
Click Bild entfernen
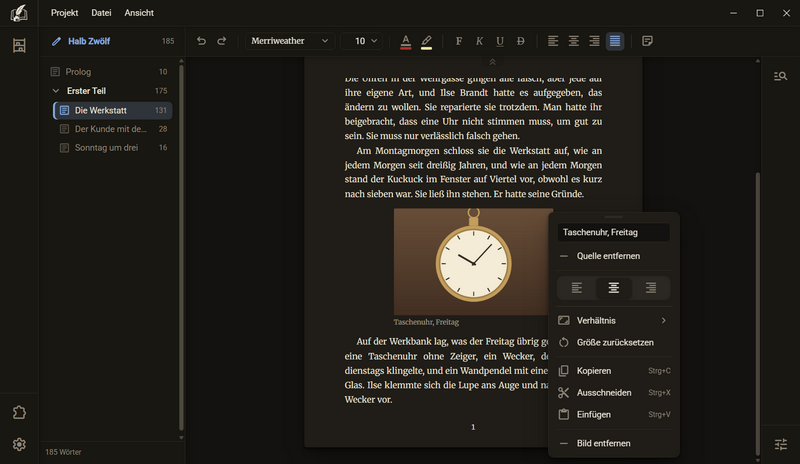(614, 443)
